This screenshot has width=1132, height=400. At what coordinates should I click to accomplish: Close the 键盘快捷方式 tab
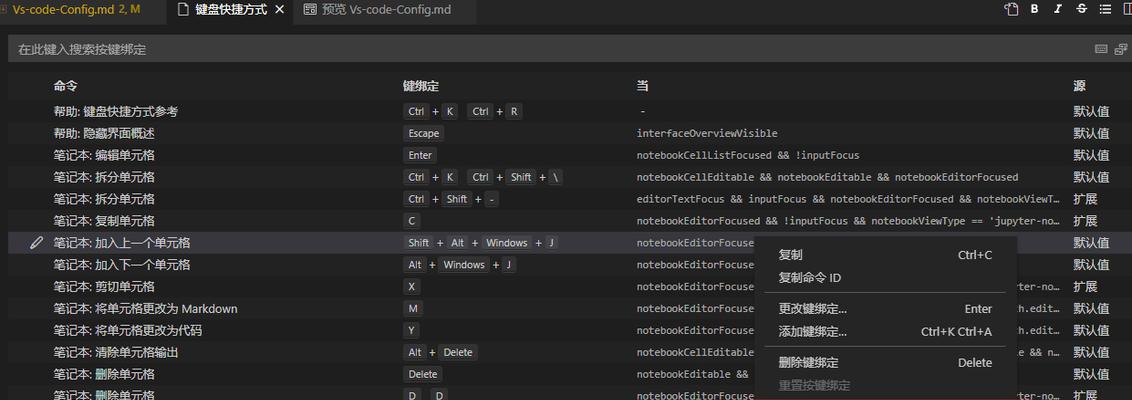pos(279,10)
